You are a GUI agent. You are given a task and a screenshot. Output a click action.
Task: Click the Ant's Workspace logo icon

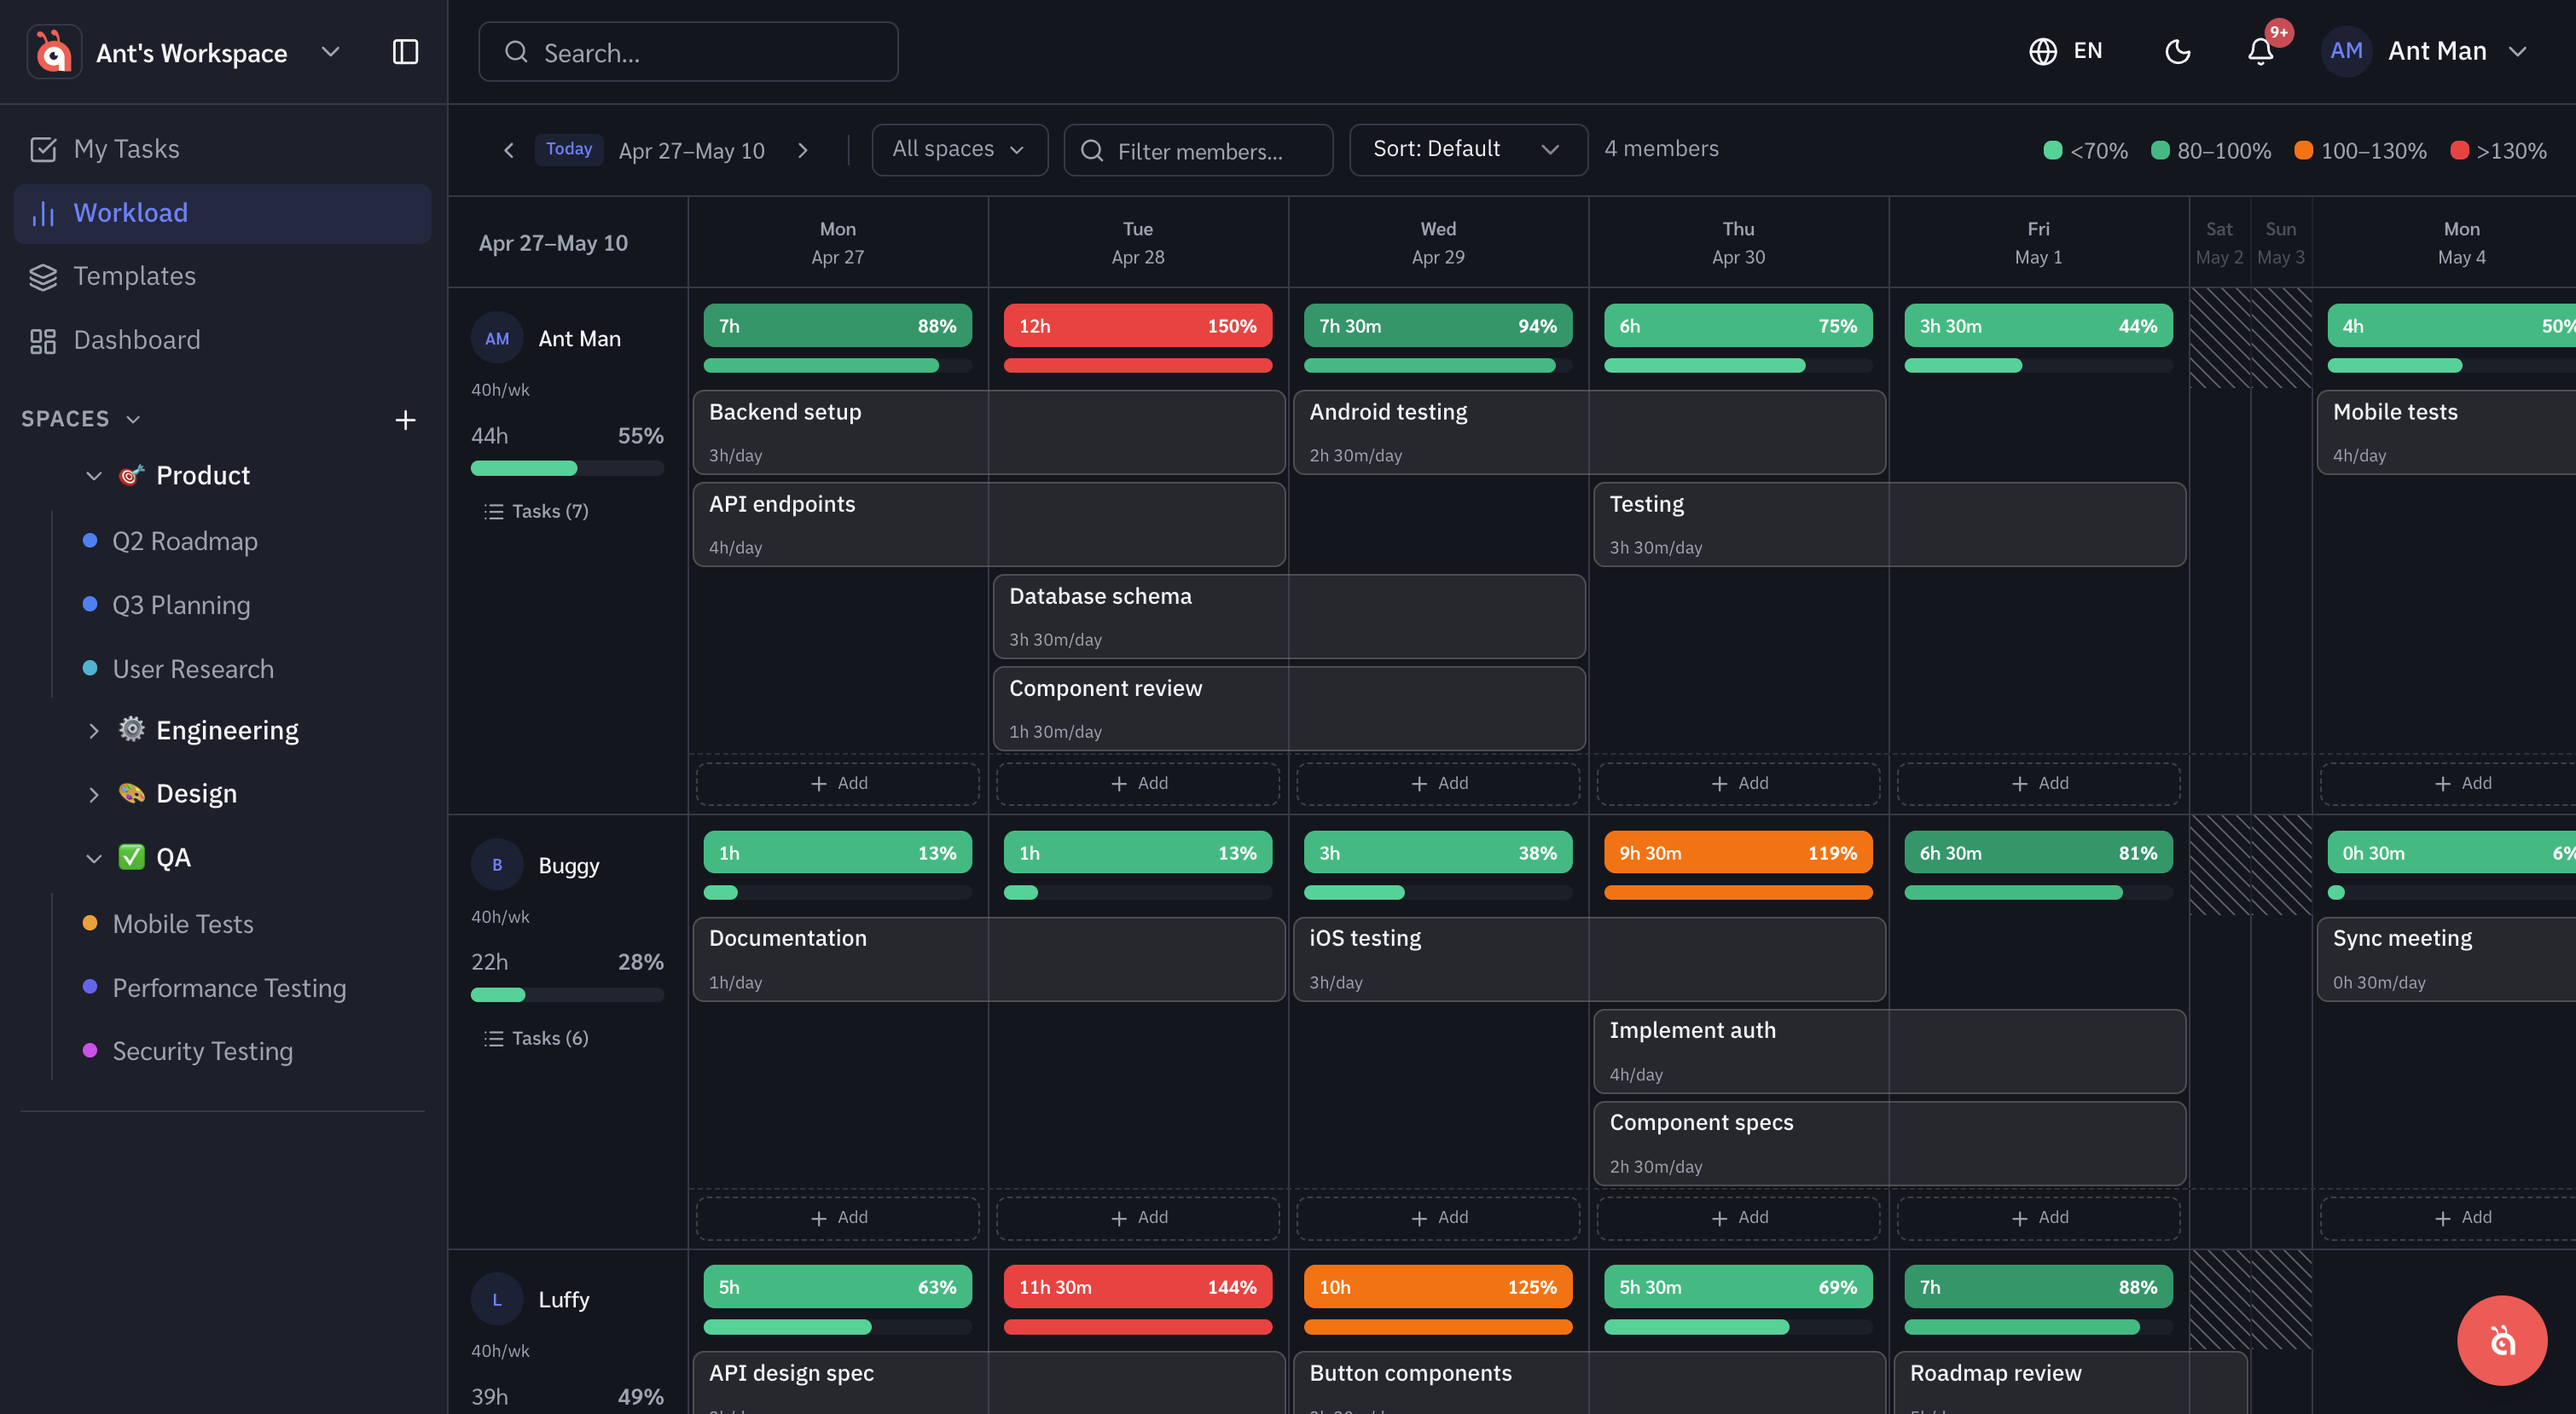pyautogui.click(x=54, y=52)
